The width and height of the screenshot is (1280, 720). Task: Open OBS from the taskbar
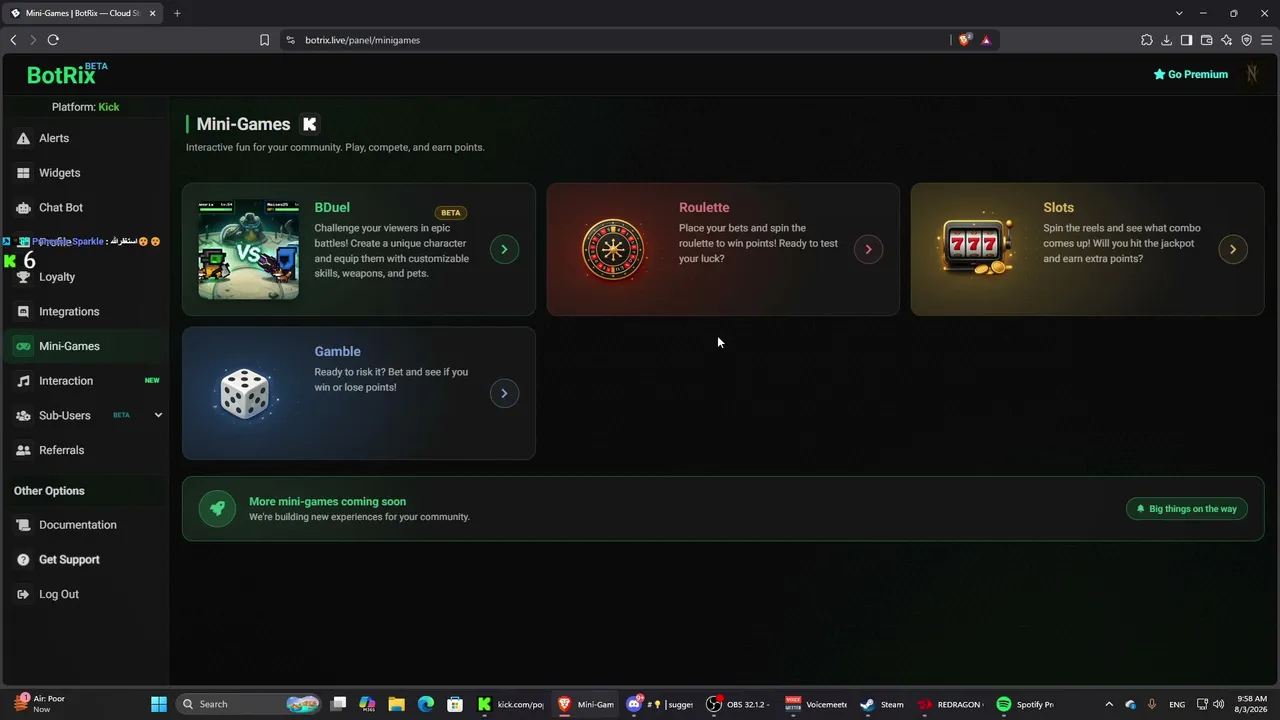click(x=738, y=704)
